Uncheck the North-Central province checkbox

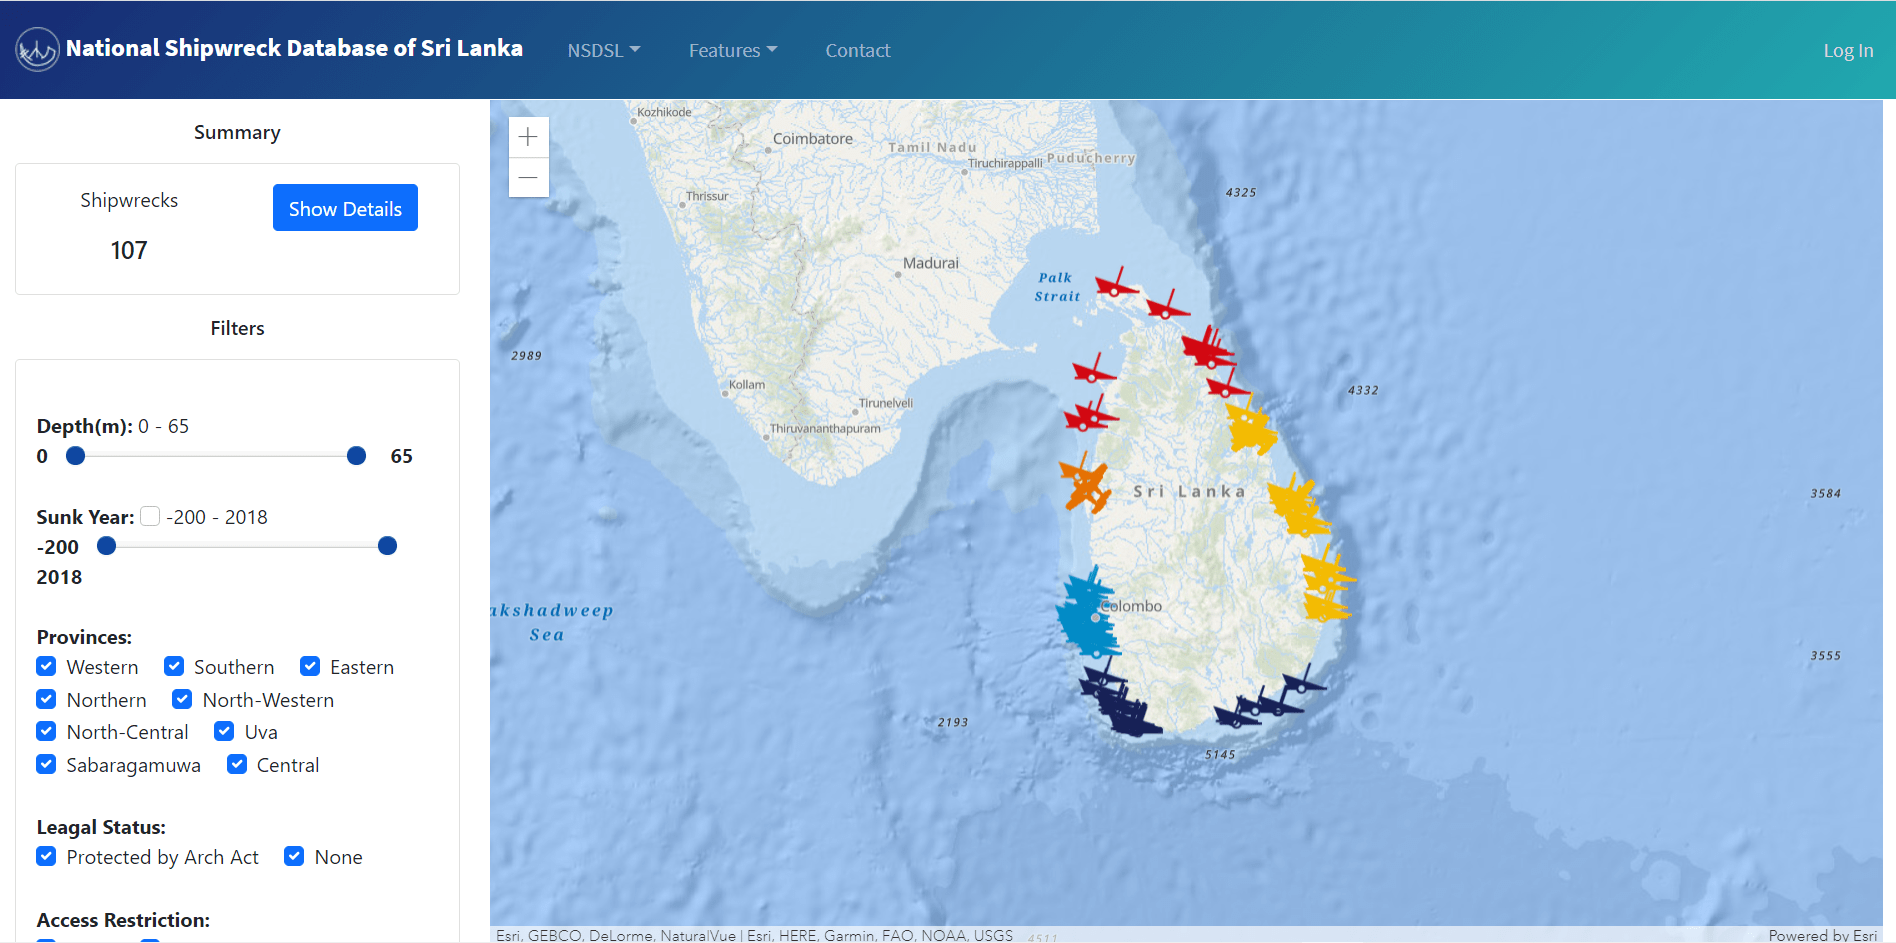(46, 731)
